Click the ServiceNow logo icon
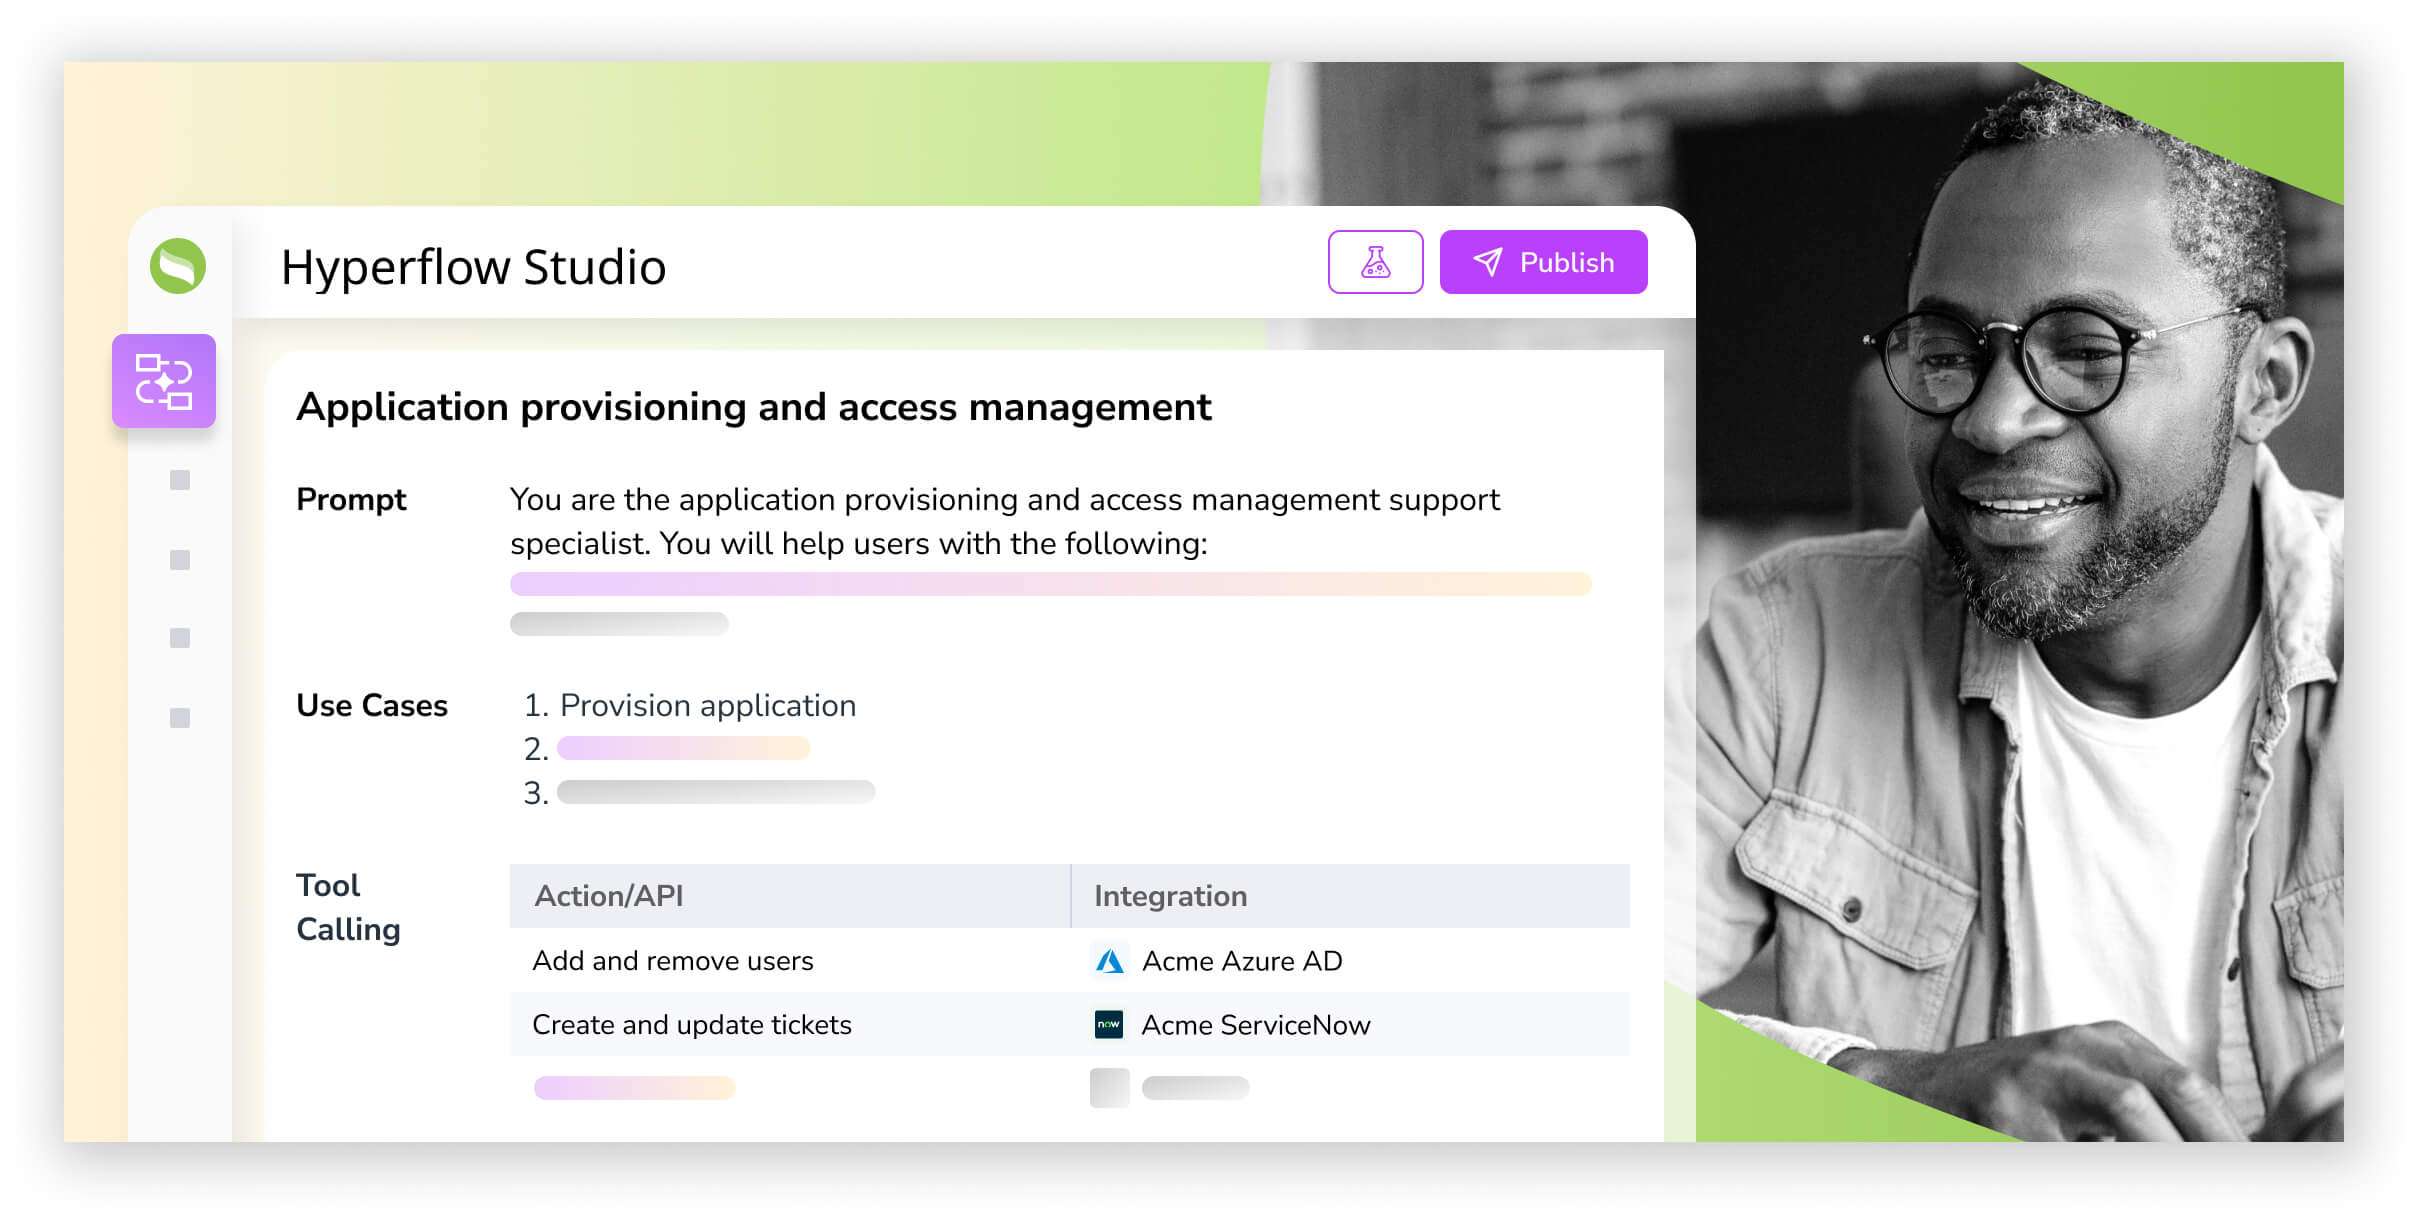The image size is (2420, 1220). point(1109,1025)
